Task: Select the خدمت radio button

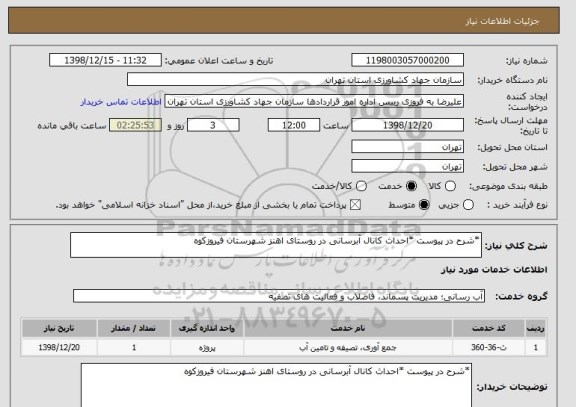Action: 411,186
